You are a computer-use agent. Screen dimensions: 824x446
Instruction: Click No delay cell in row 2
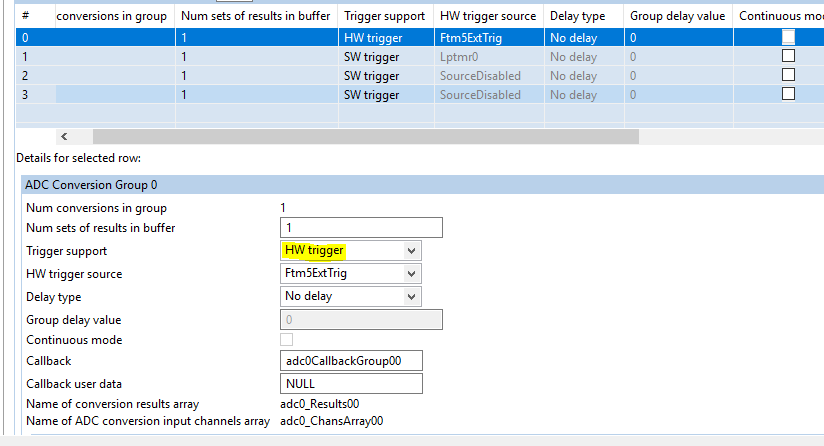pos(584,76)
